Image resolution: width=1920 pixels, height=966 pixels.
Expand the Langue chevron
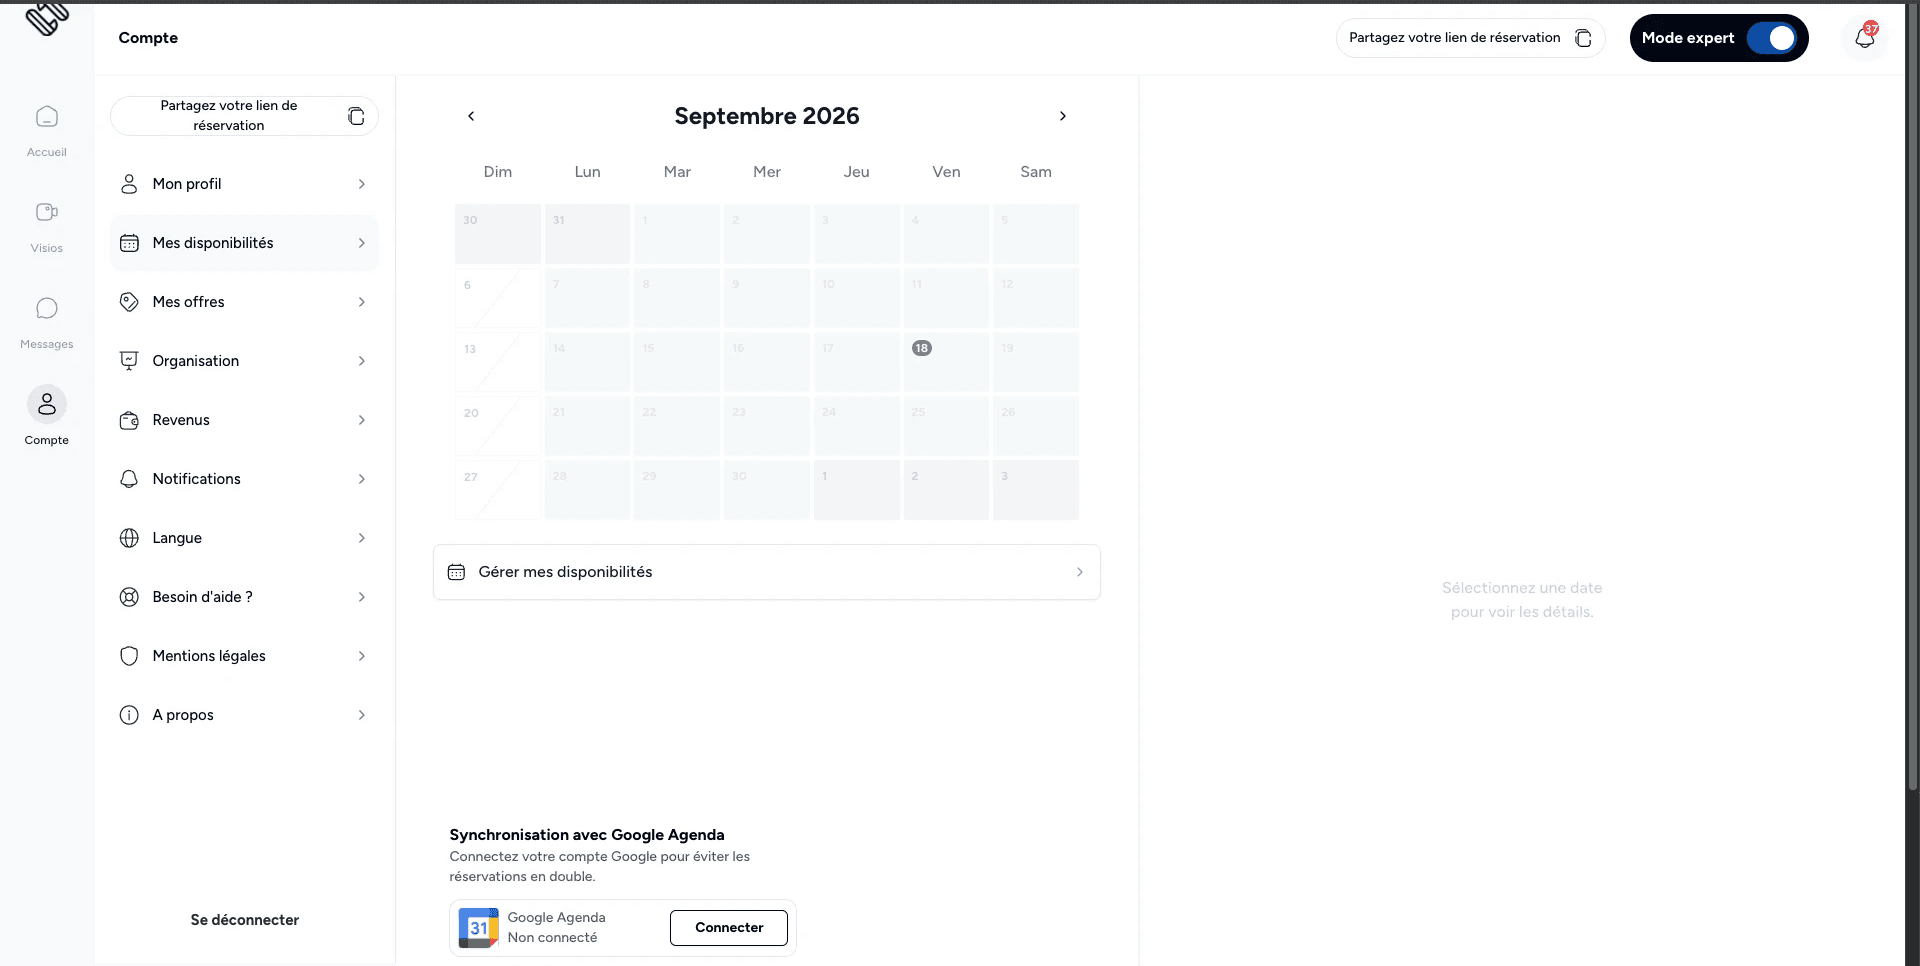point(362,538)
